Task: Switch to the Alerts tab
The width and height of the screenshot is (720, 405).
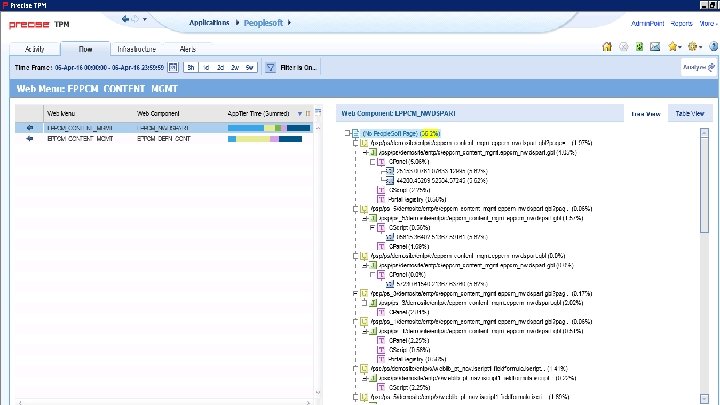Action: 188,49
